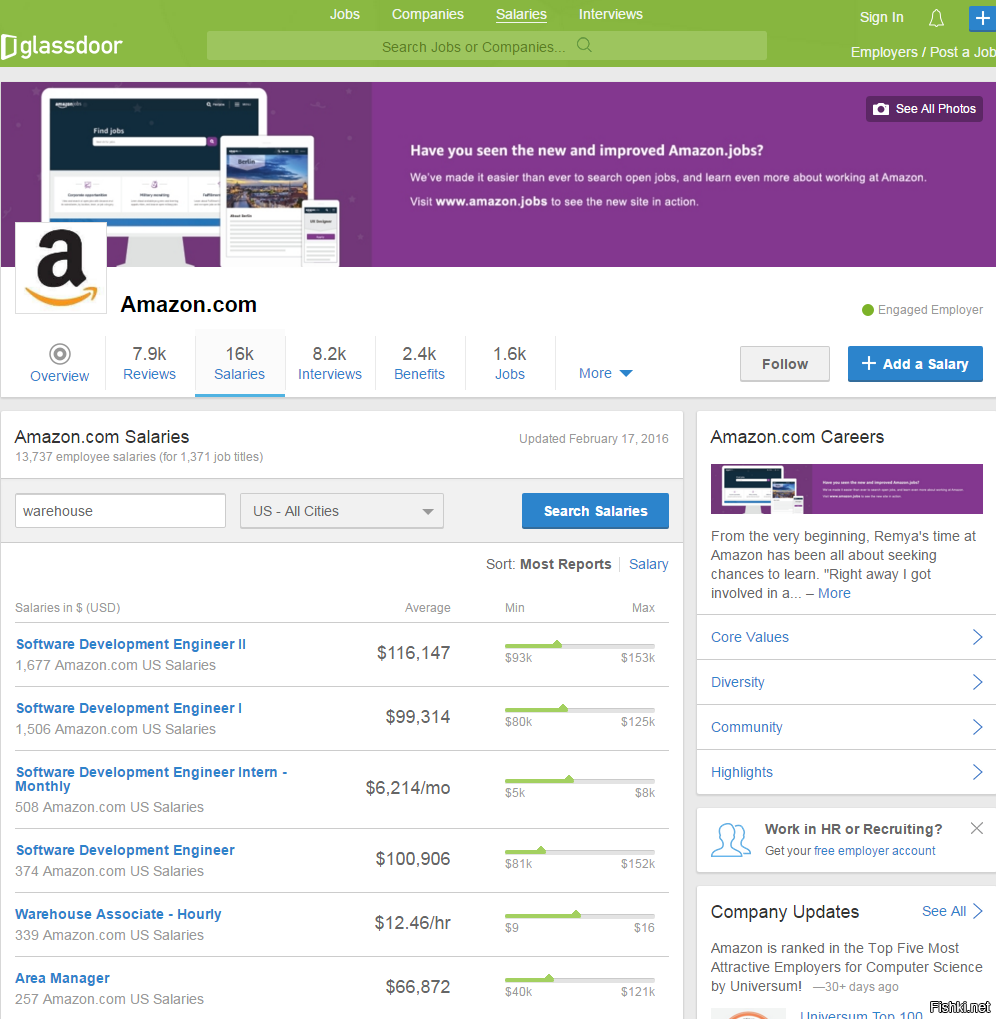Expand the Diversity section
This screenshot has width=996, height=1019.
click(x=846, y=682)
